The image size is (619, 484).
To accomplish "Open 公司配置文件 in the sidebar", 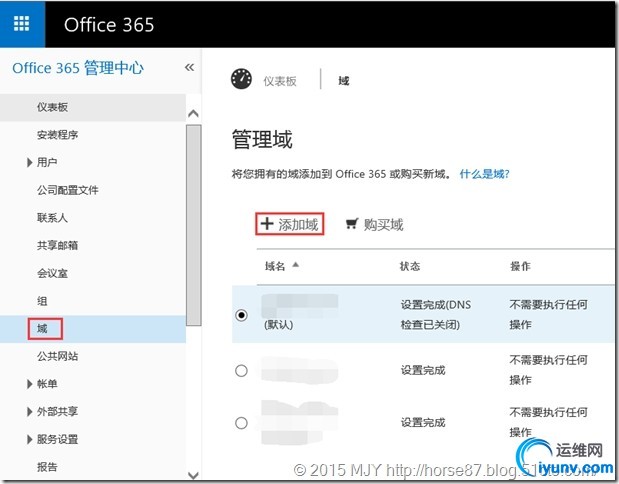I will tap(68, 190).
